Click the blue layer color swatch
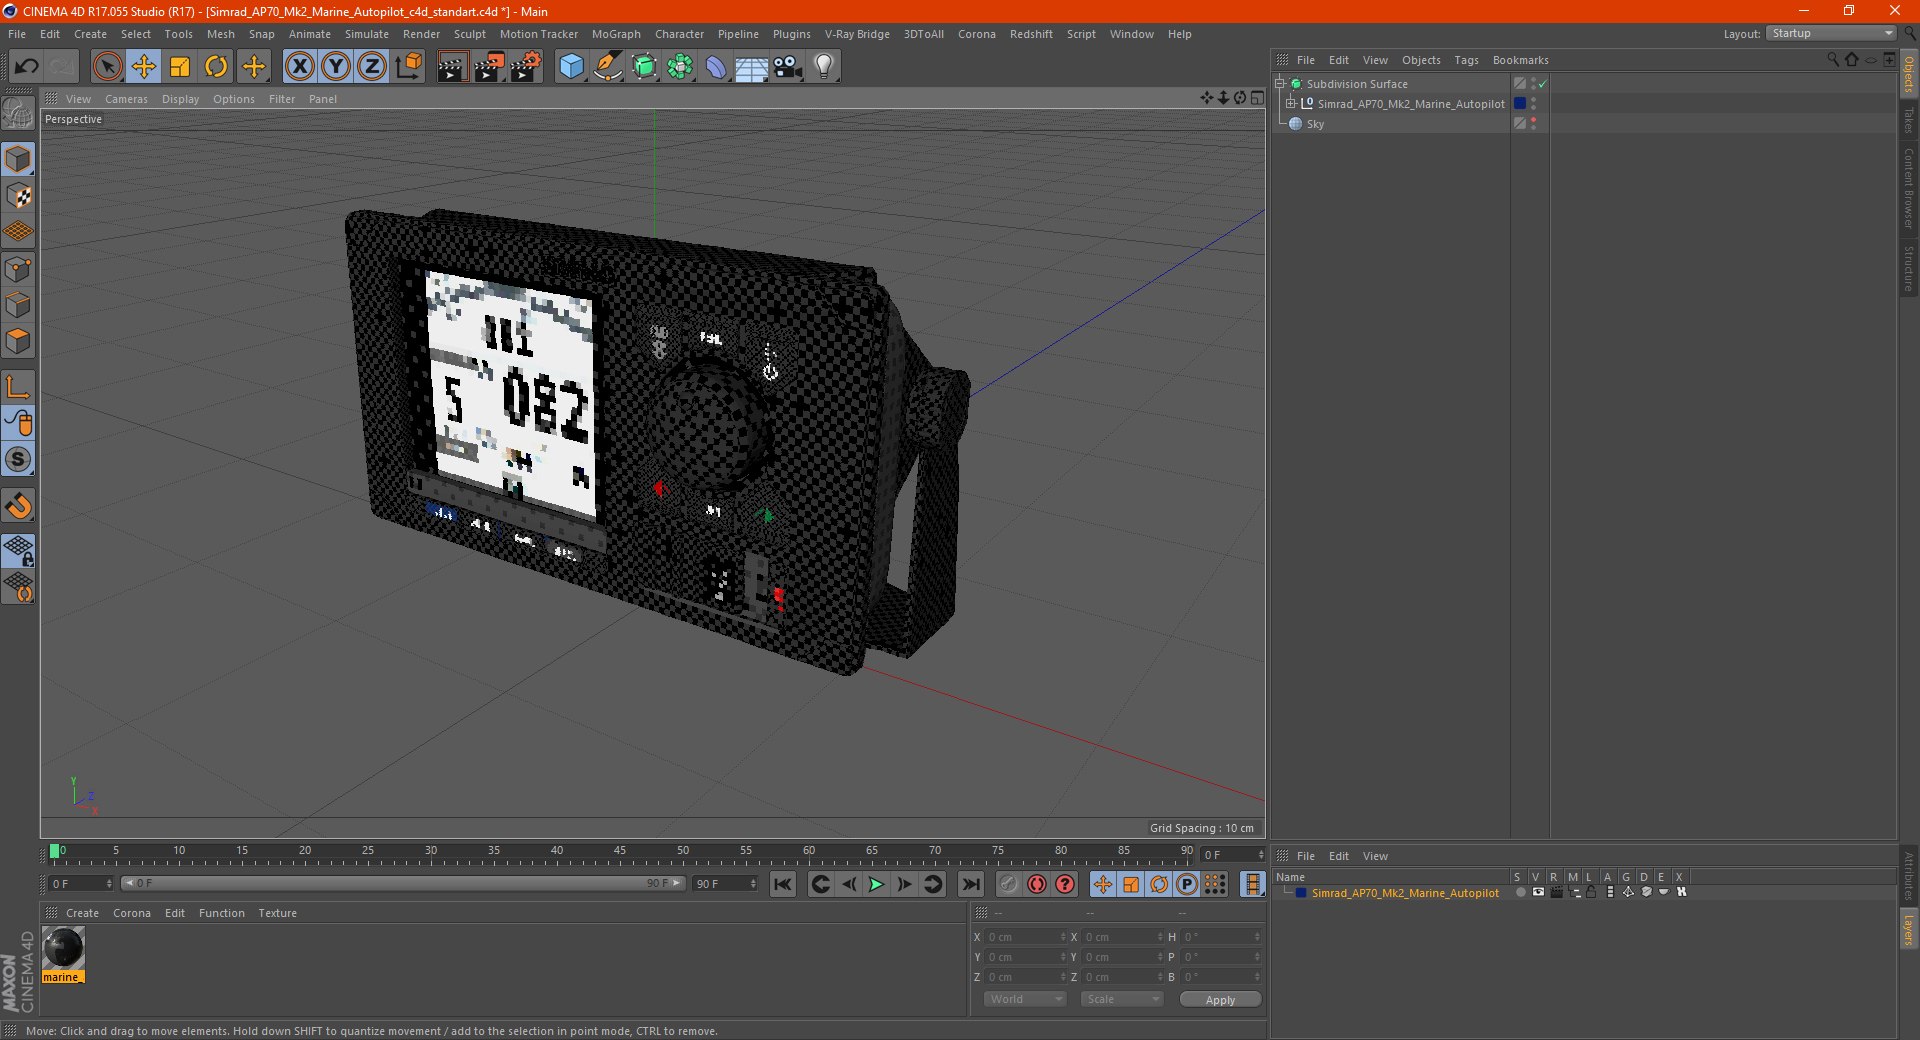 pos(1301,893)
